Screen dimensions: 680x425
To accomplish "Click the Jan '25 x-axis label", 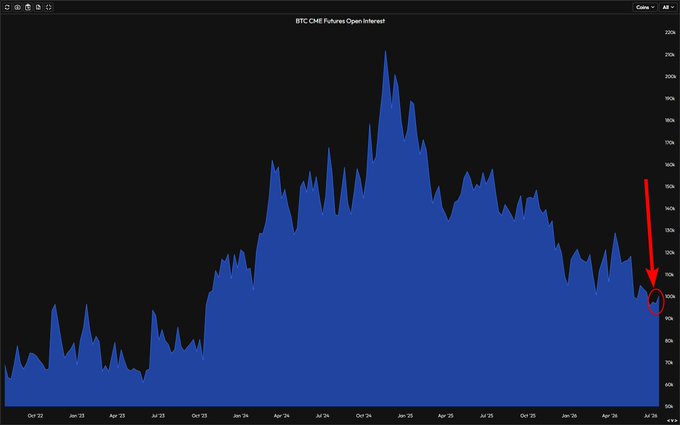I will click(405, 415).
